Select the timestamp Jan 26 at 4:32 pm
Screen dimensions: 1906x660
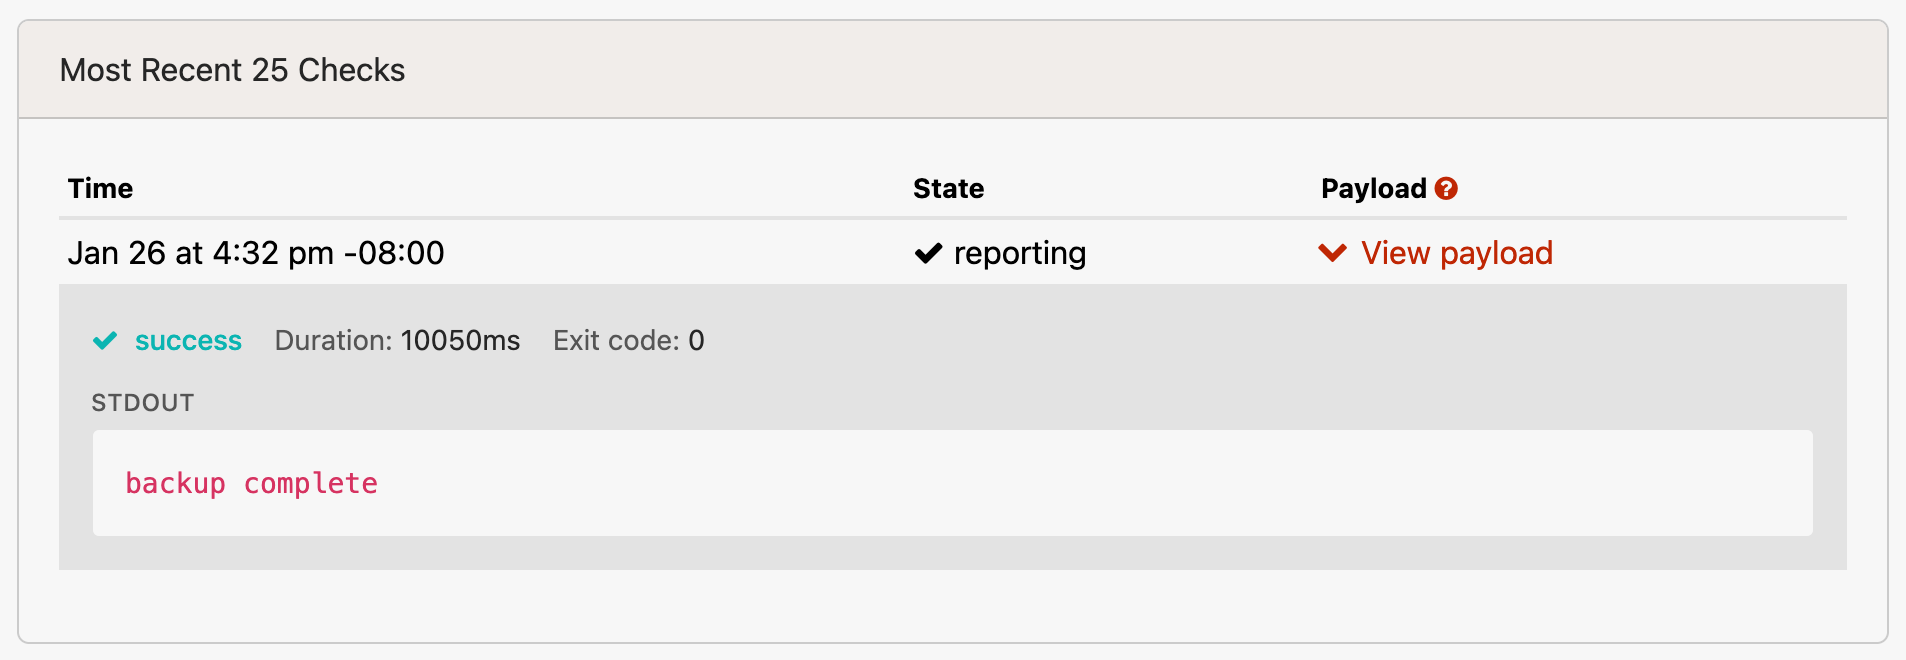(x=257, y=252)
